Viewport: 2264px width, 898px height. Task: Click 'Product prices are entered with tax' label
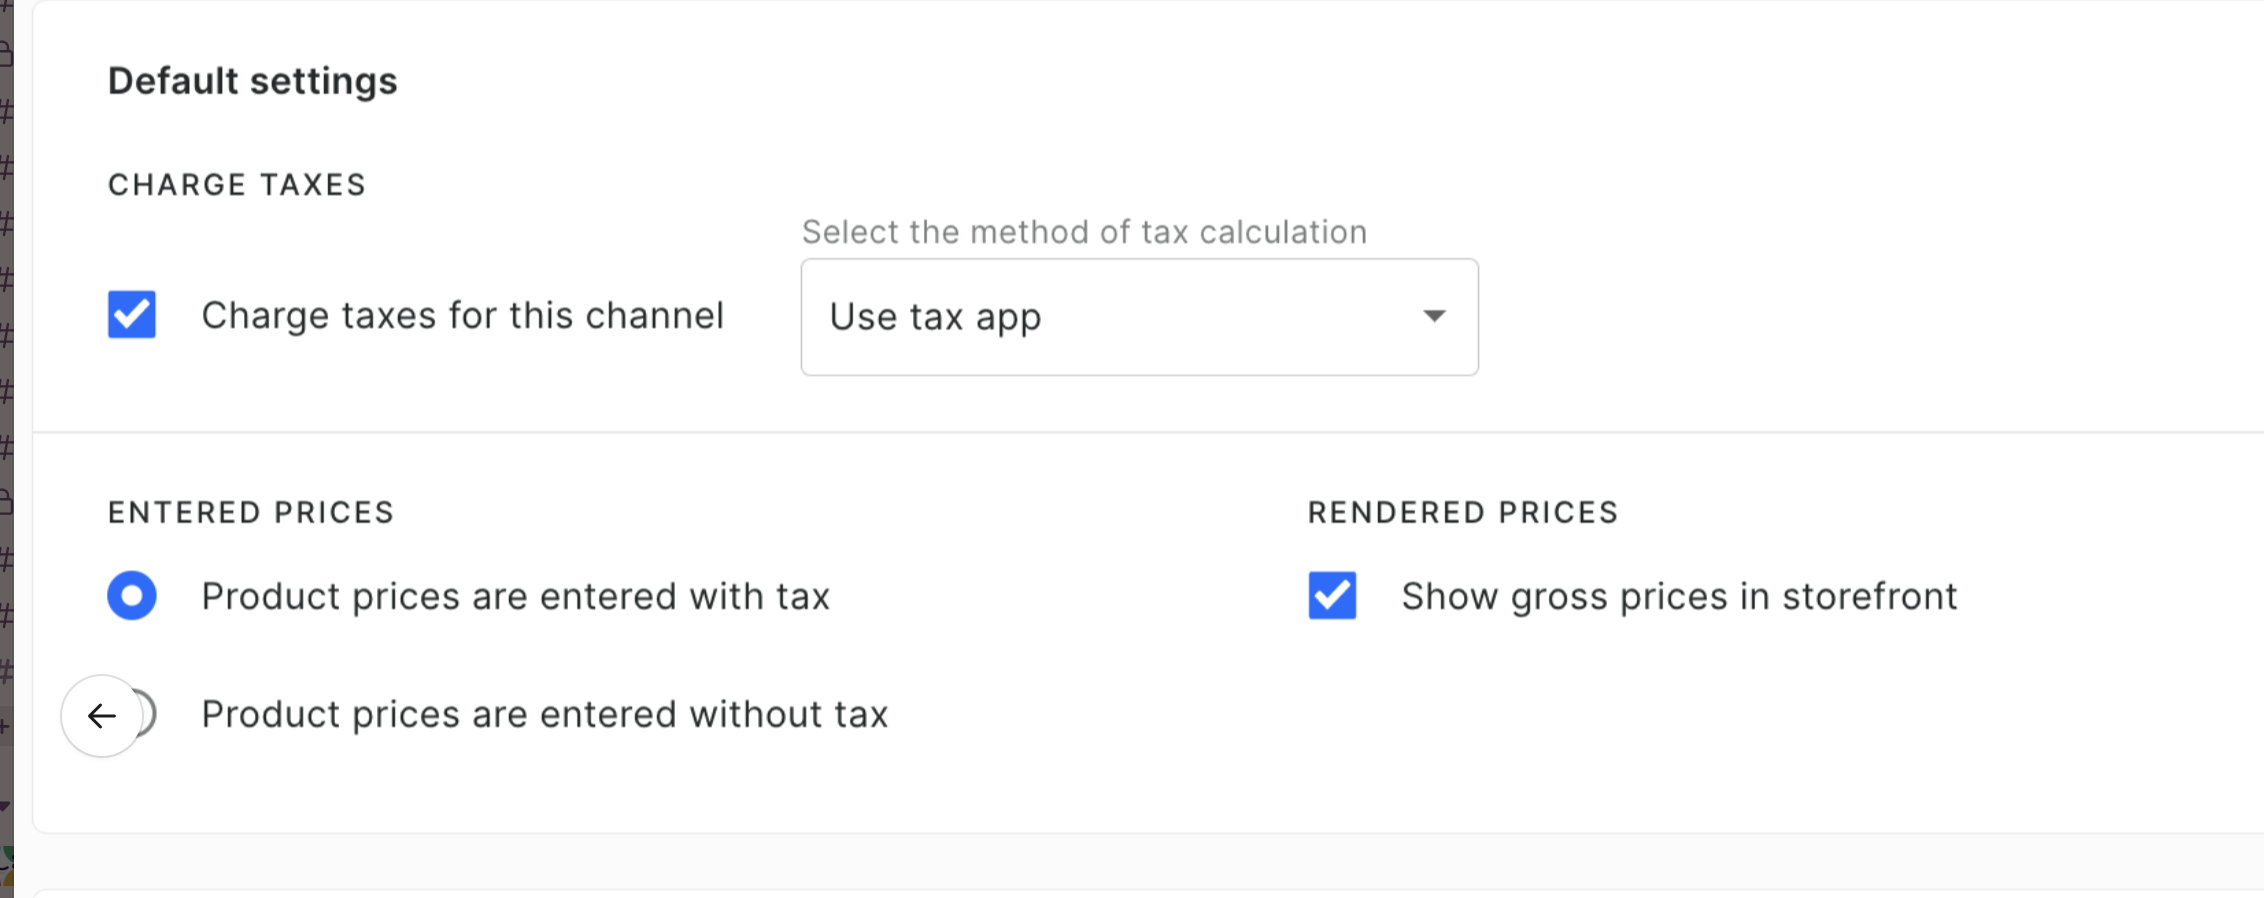[x=515, y=596]
